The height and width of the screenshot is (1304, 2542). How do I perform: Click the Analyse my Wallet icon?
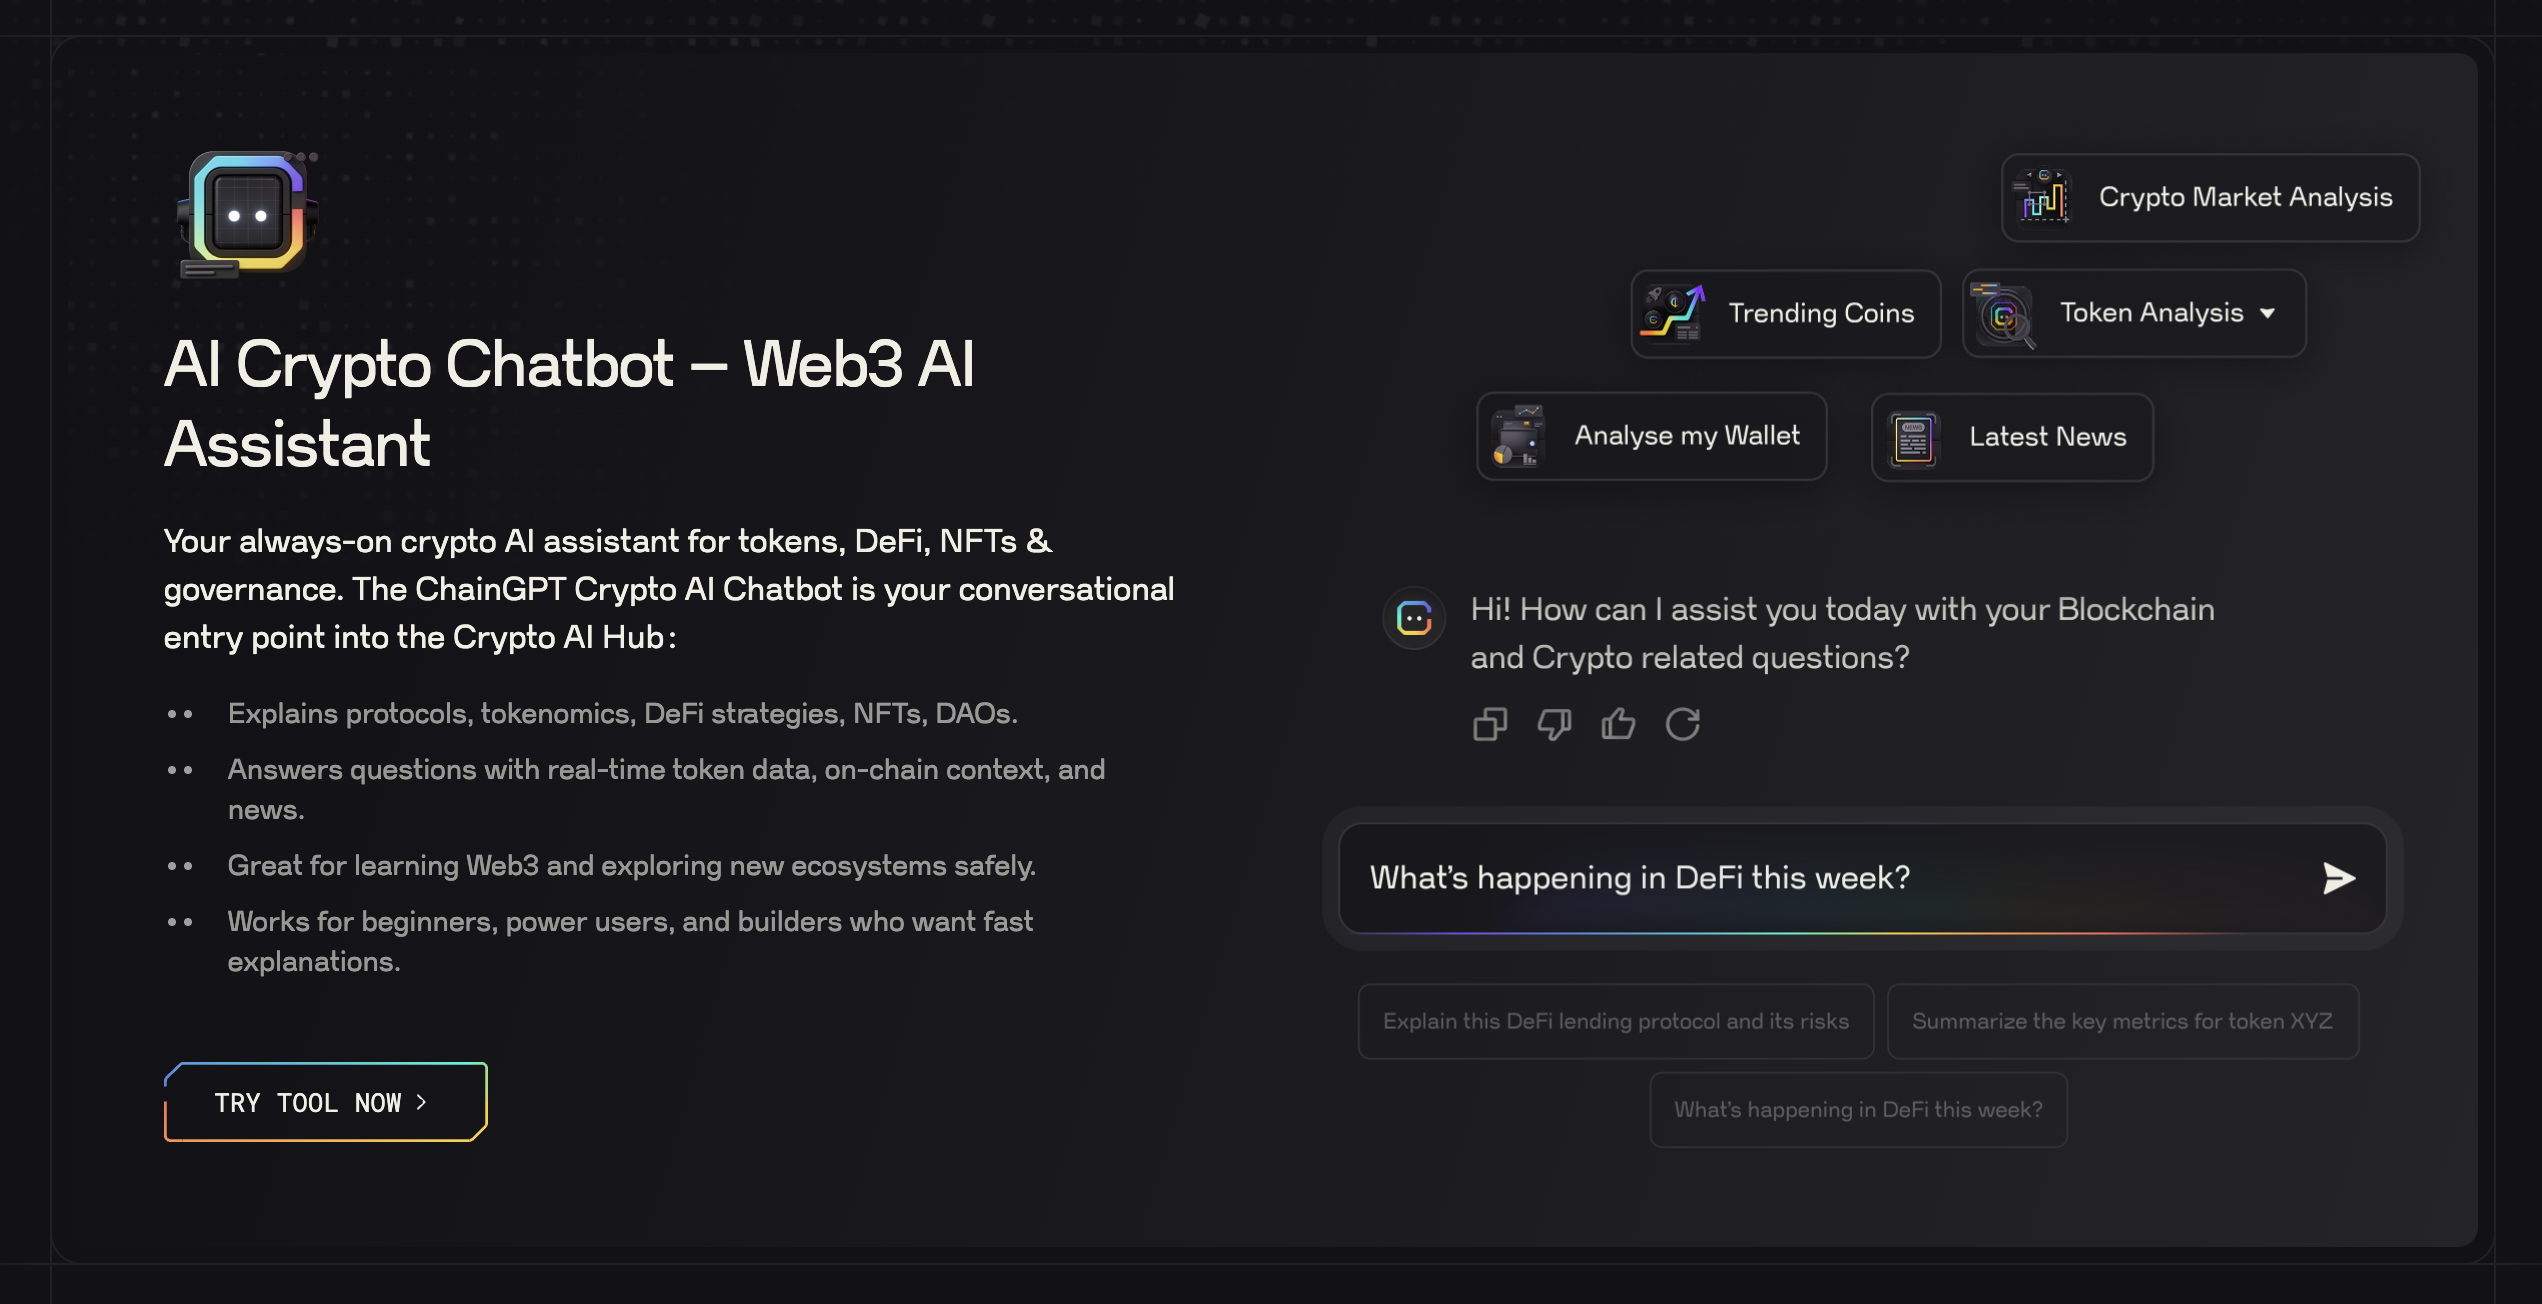[1518, 437]
